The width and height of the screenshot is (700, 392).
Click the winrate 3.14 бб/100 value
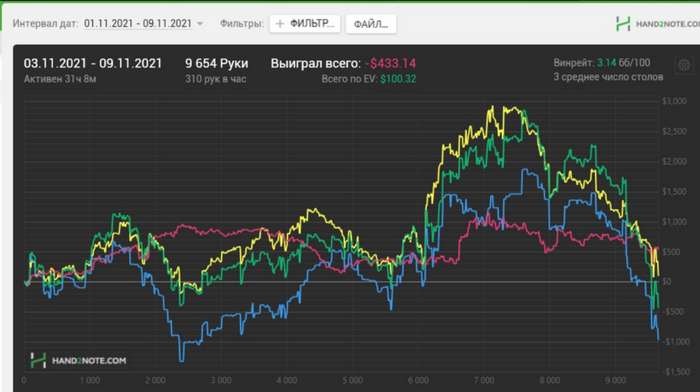click(623, 63)
